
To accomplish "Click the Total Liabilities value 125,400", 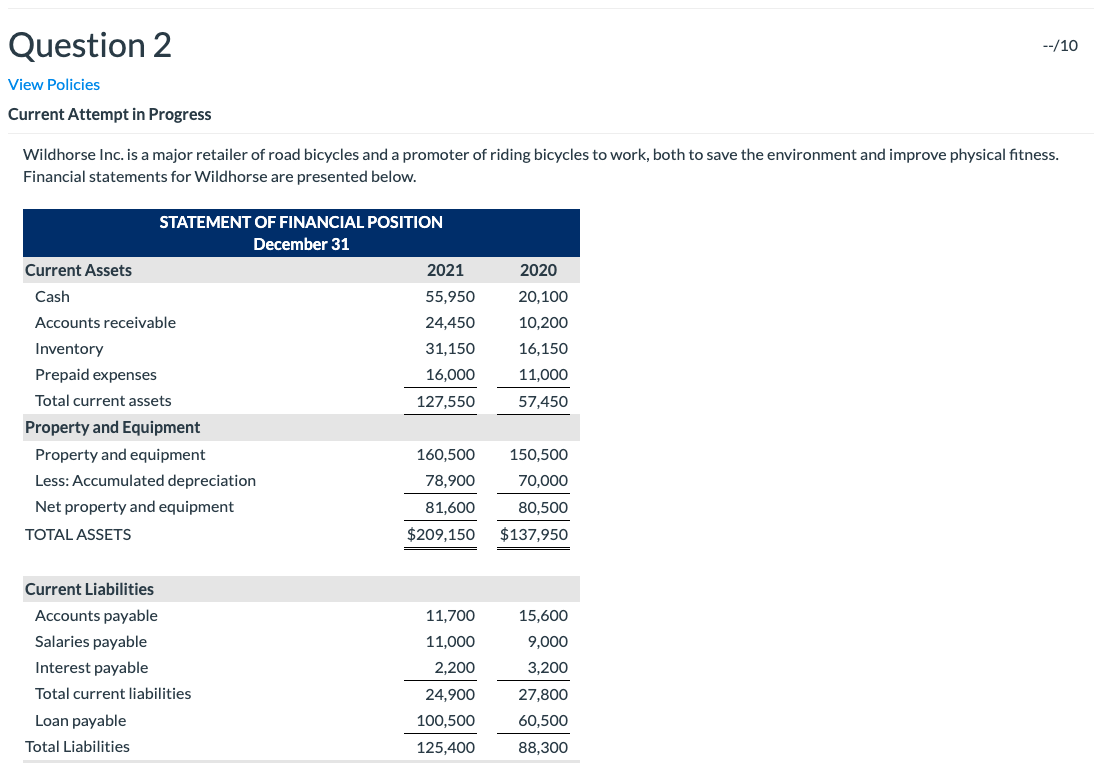I will coord(447,746).
